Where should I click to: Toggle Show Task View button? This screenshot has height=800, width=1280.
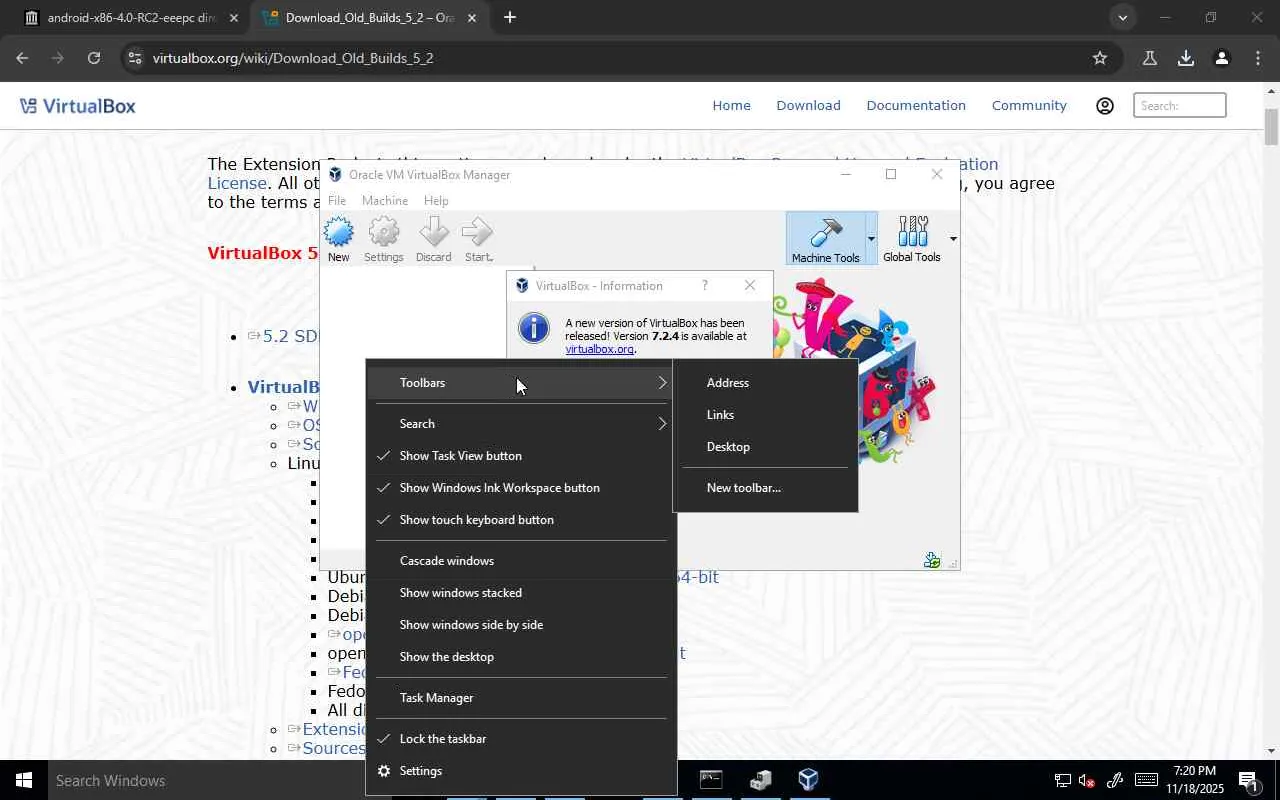point(521,456)
